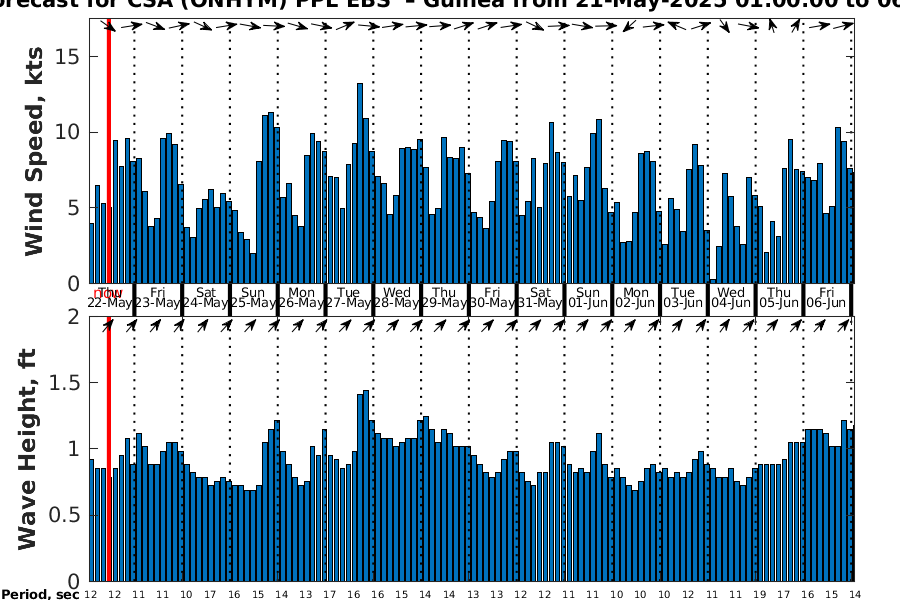Click the tallest wave height bar on Tue 27-May
This screenshot has width=900, height=600.
pos(366,486)
